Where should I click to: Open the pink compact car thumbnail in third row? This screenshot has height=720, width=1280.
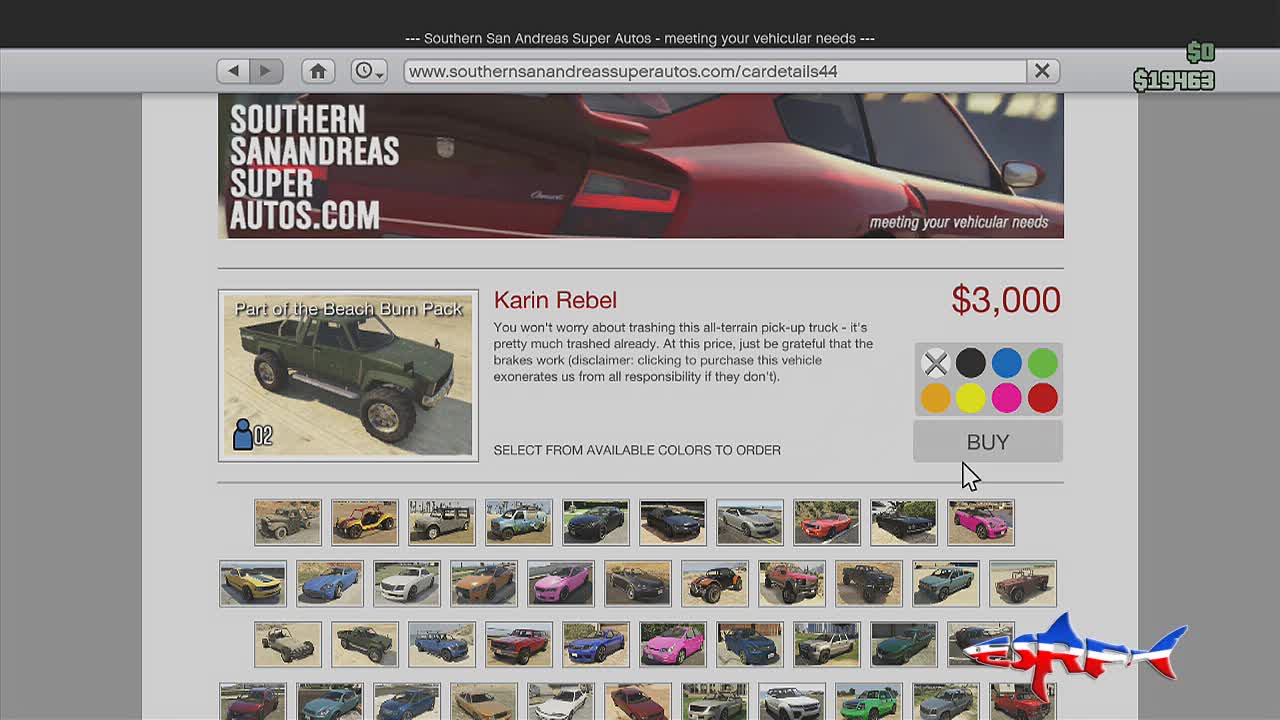[673, 645]
